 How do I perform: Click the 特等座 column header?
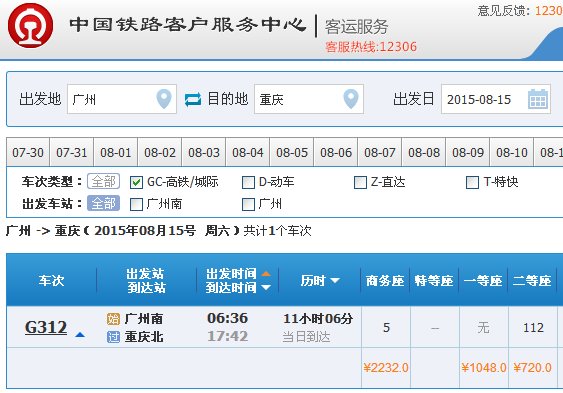pyautogui.click(x=434, y=280)
